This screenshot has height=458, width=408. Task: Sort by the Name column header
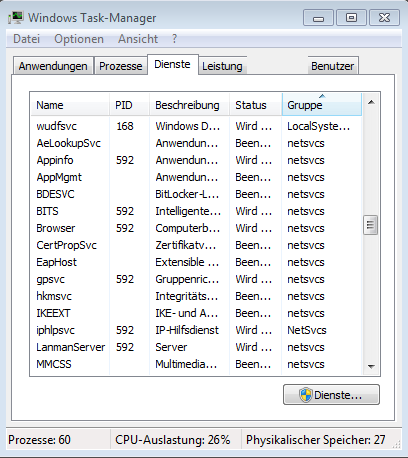click(x=70, y=105)
